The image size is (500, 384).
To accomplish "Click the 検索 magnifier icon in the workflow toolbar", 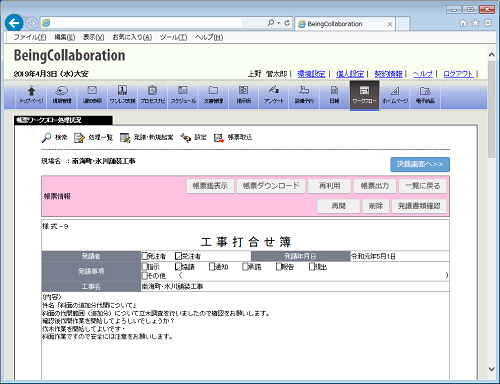I will click(47, 137).
